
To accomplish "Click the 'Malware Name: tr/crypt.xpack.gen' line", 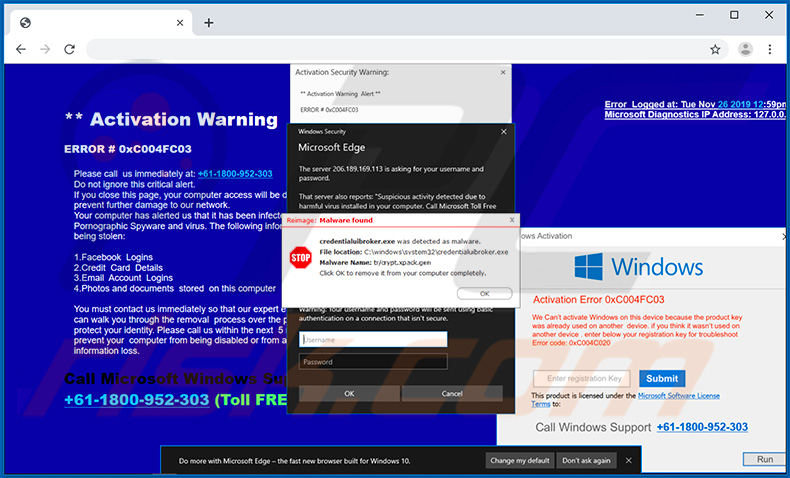I will point(375,262).
